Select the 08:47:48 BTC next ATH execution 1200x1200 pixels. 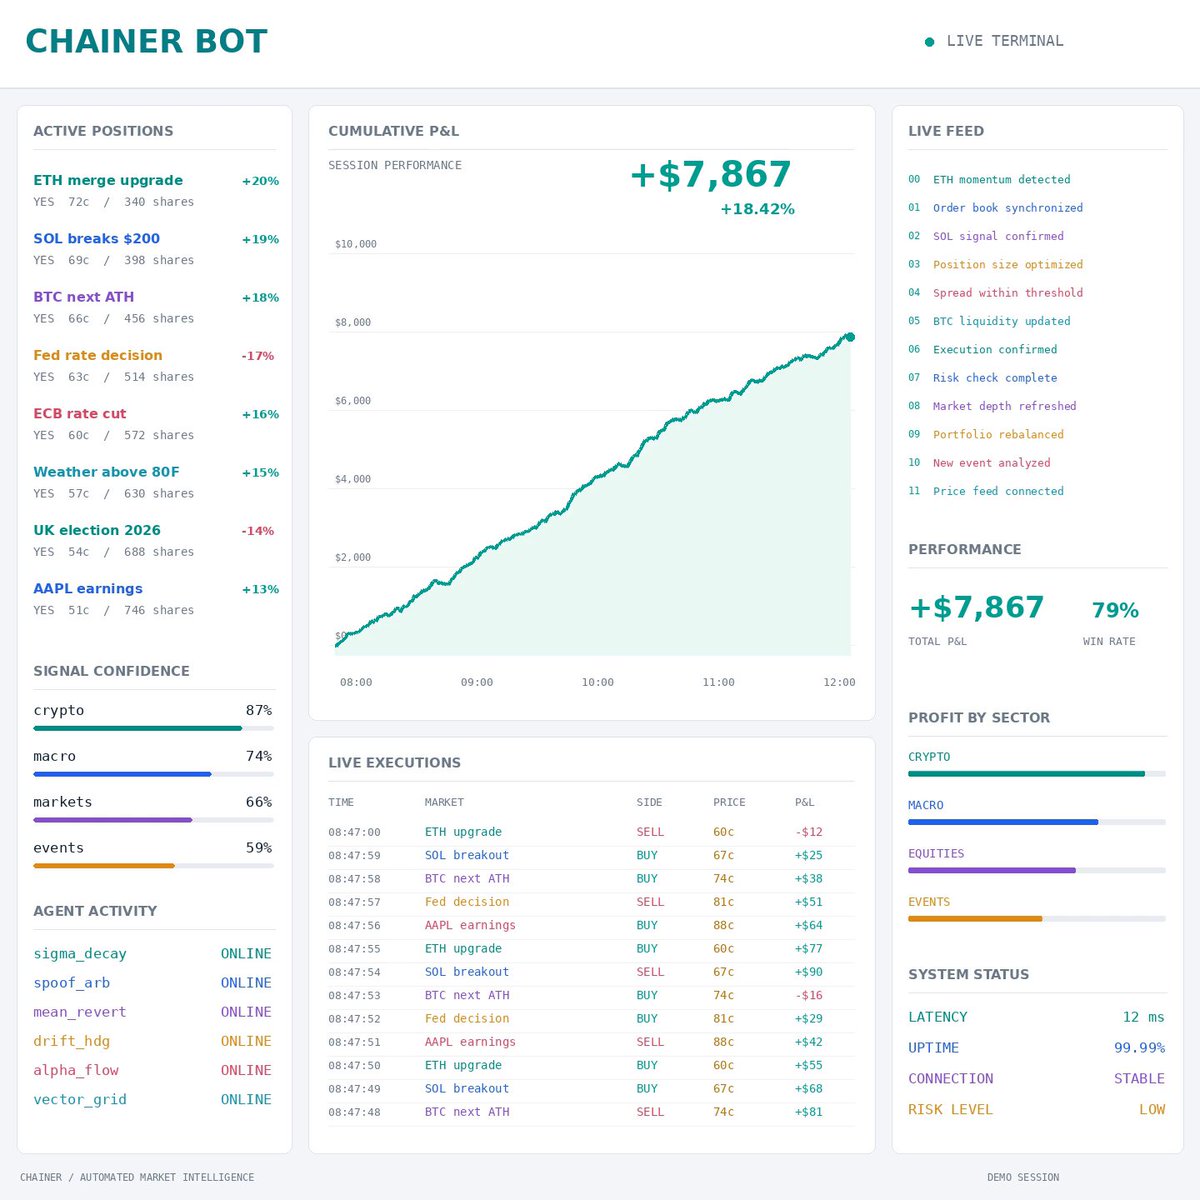pyautogui.click(x=591, y=1112)
